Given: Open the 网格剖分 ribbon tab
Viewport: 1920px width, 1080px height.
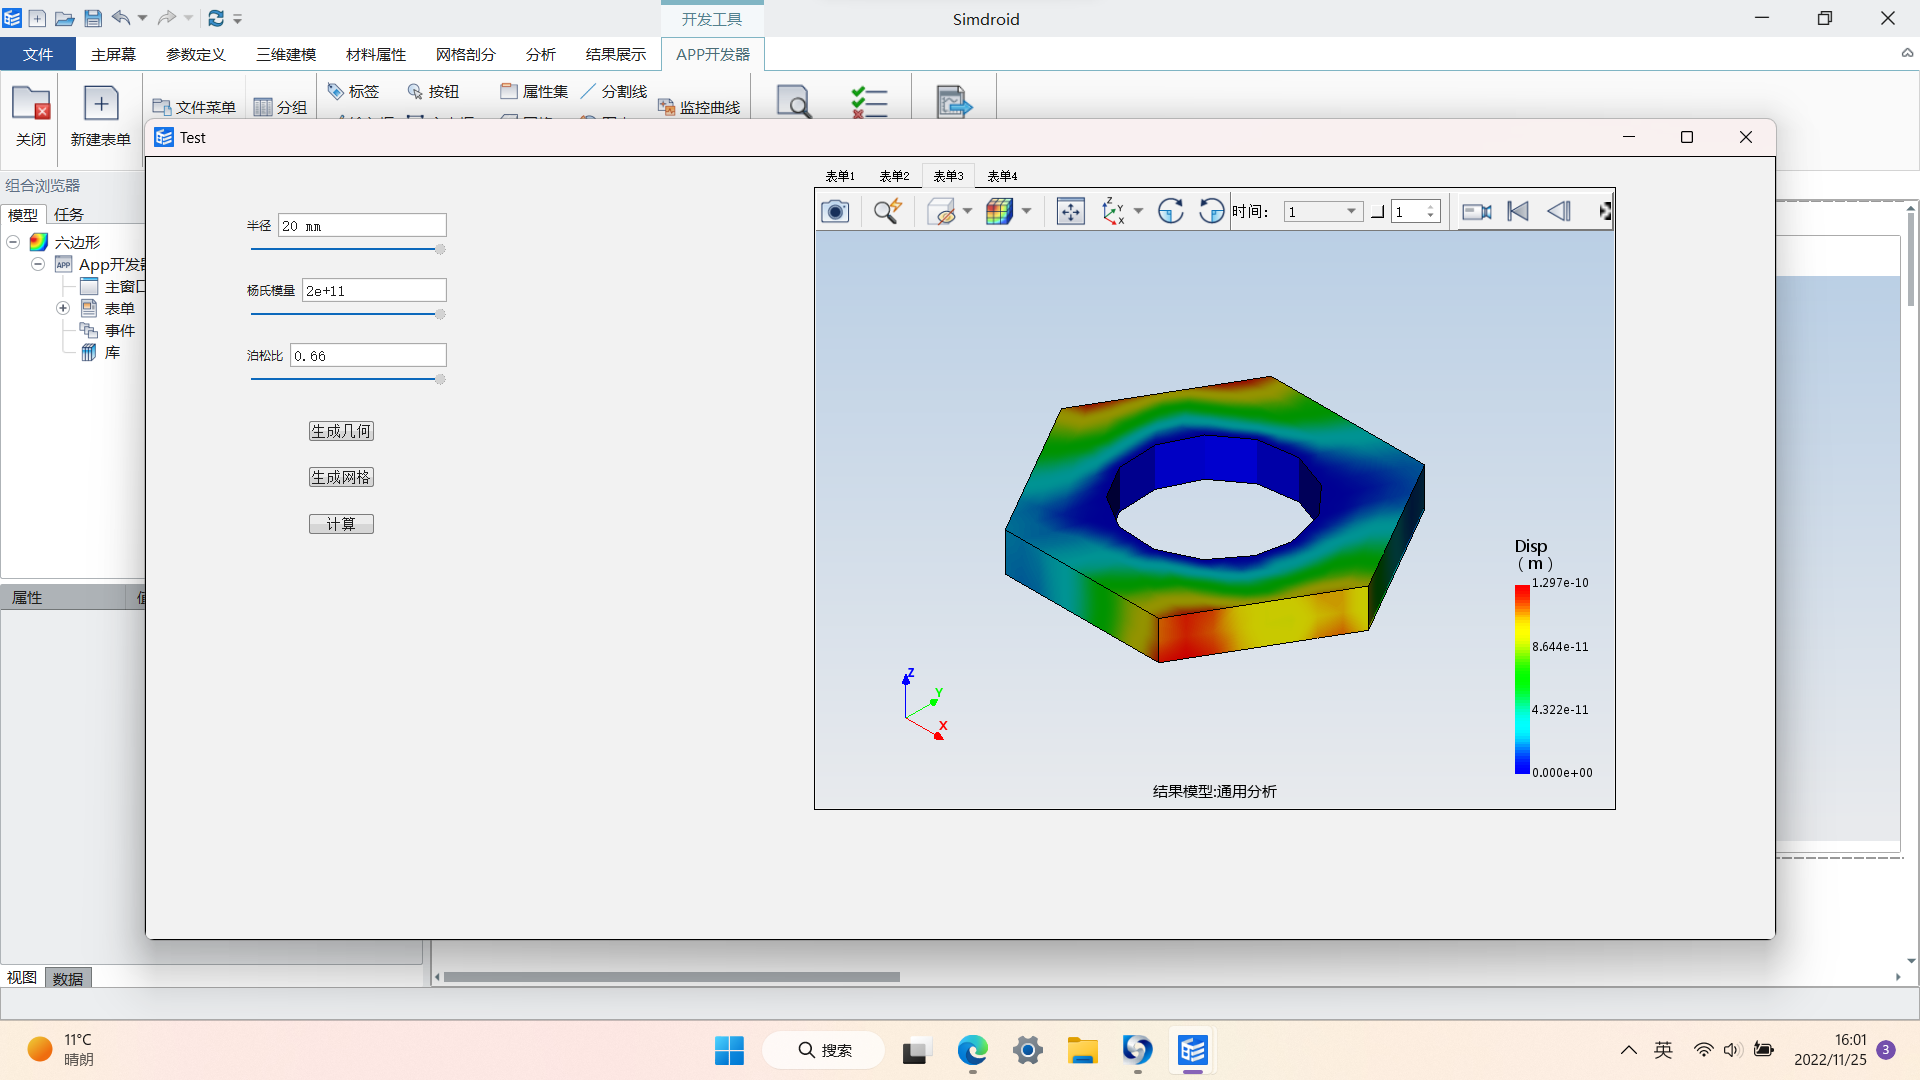Looking at the screenshot, I should 466,54.
